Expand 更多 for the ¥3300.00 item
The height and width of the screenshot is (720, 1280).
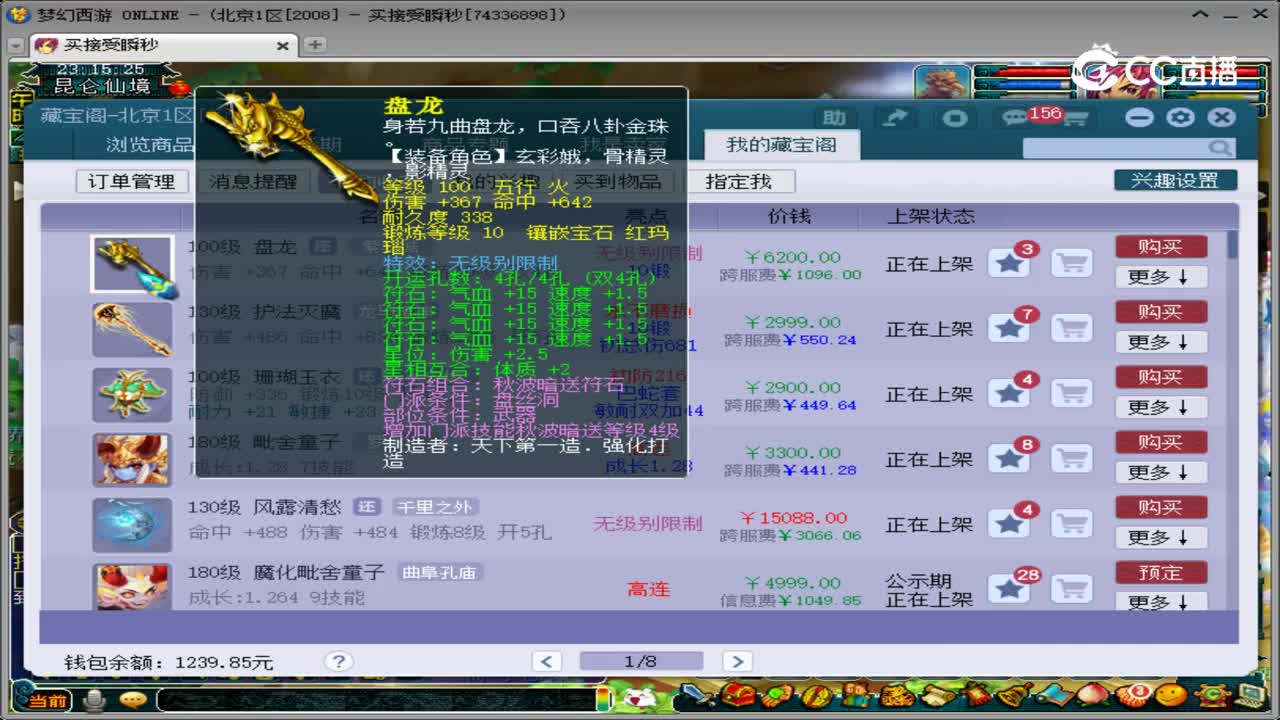[1160, 472]
